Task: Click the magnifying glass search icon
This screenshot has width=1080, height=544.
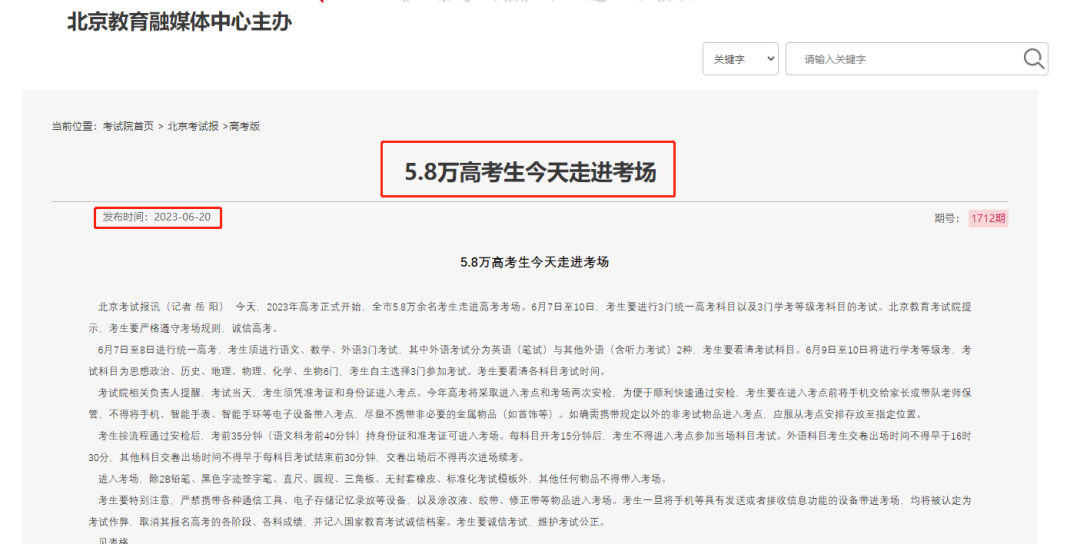Action: pyautogui.click(x=1034, y=59)
